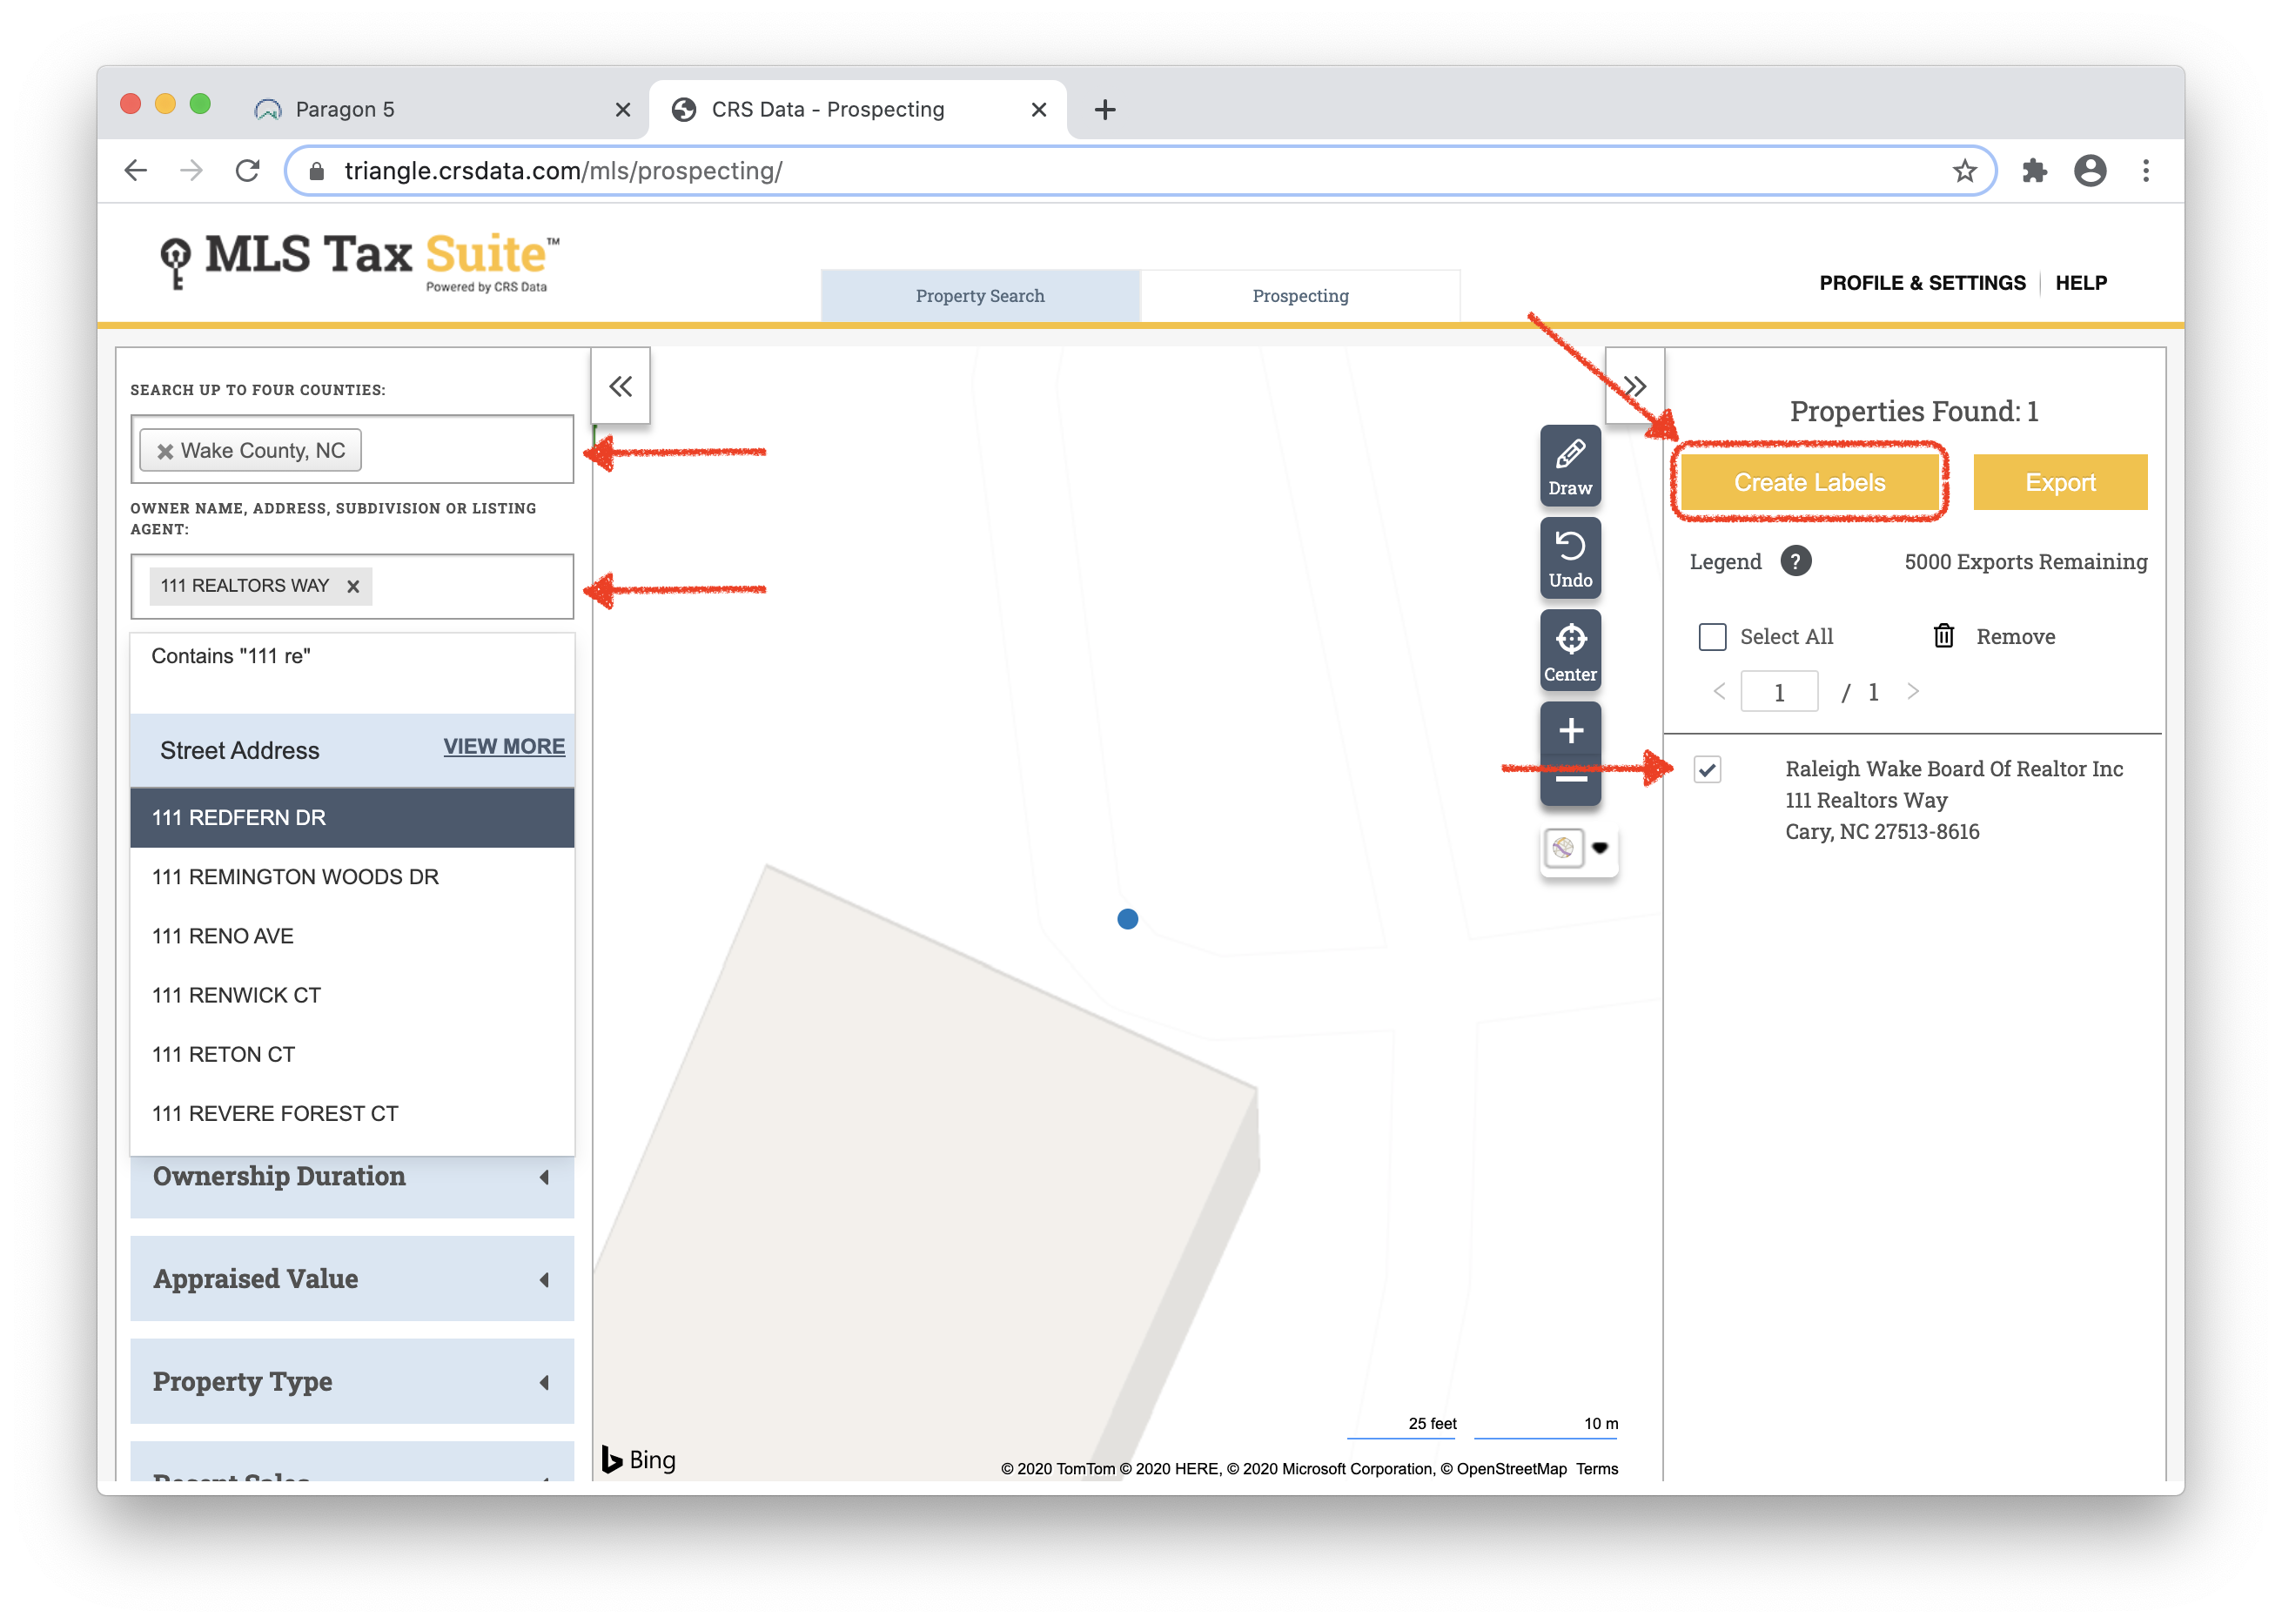The height and width of the screenshot is (1624, 2282).
Task: Close the Paragon 5 tab
Action: (x=622, y=110)
